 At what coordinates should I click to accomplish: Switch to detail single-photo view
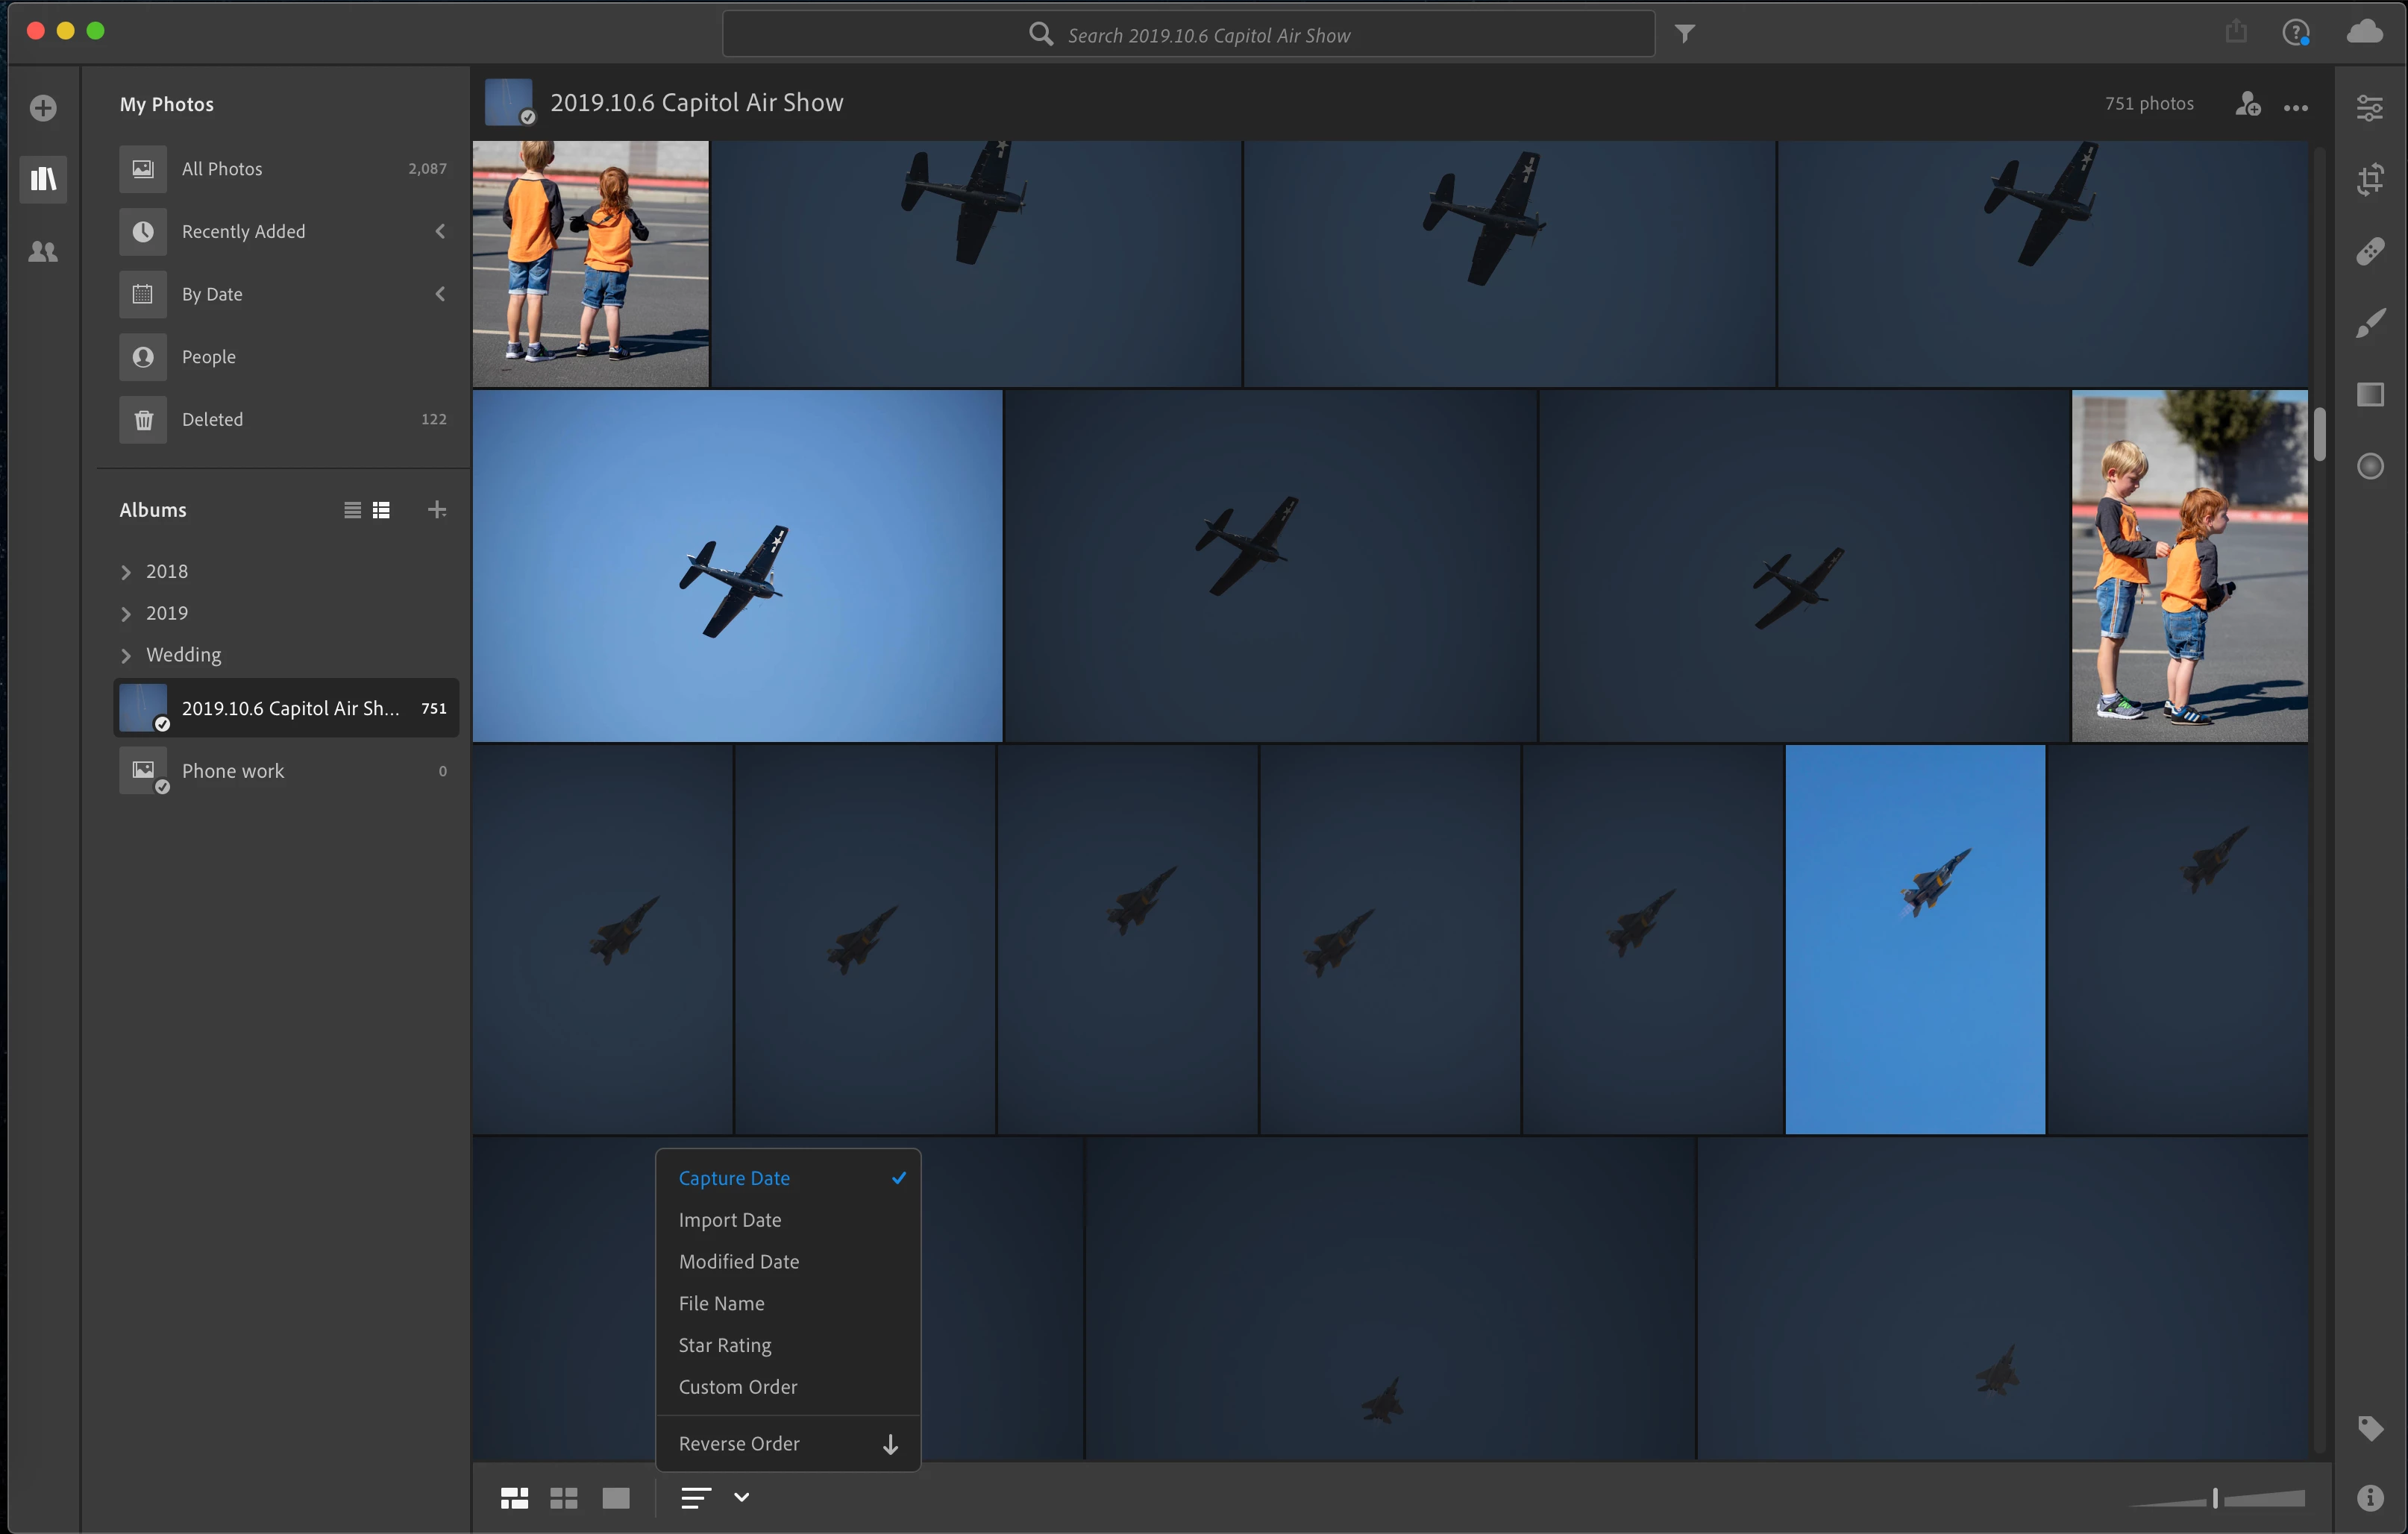point(616,1497)
